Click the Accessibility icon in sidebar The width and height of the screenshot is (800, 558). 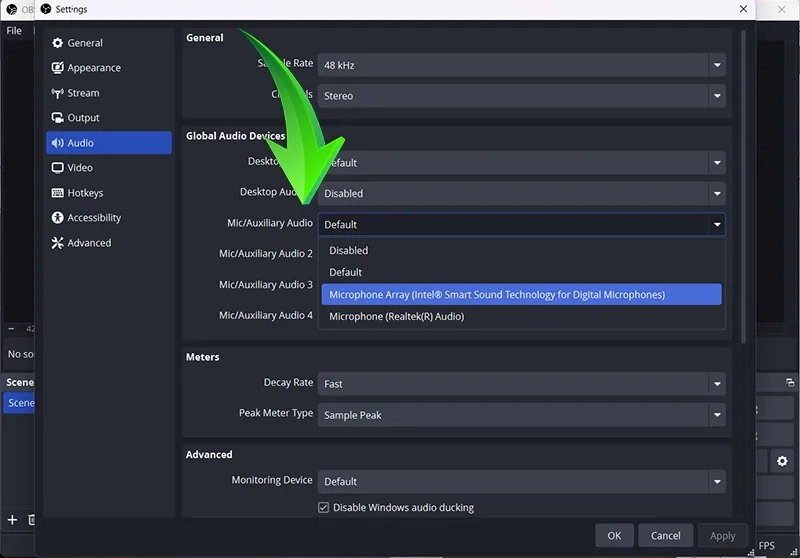(58, 218)
